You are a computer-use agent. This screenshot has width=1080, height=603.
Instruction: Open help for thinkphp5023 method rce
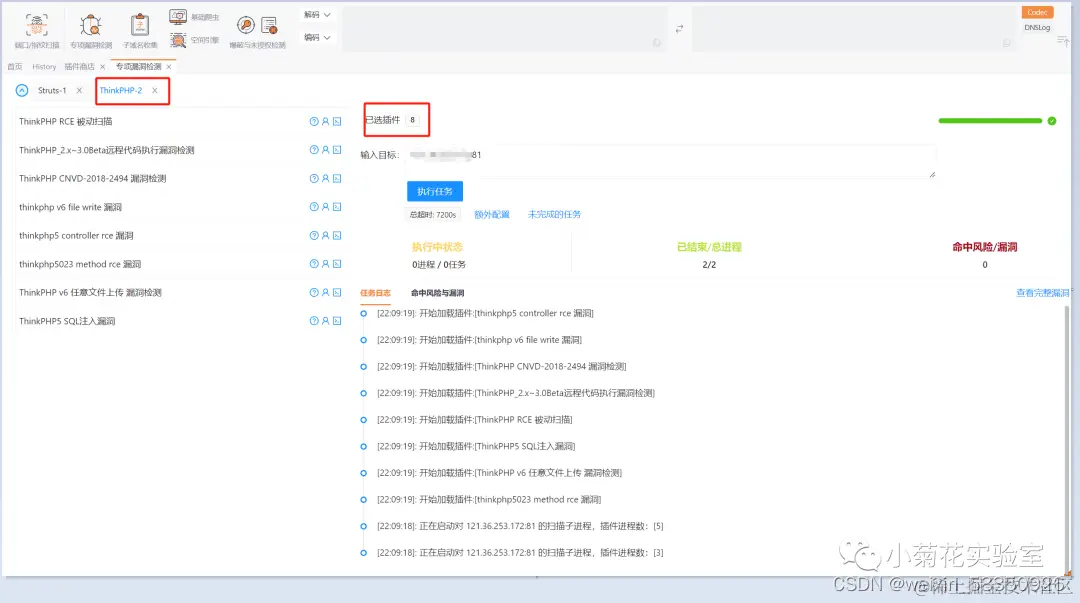point(314,264)
